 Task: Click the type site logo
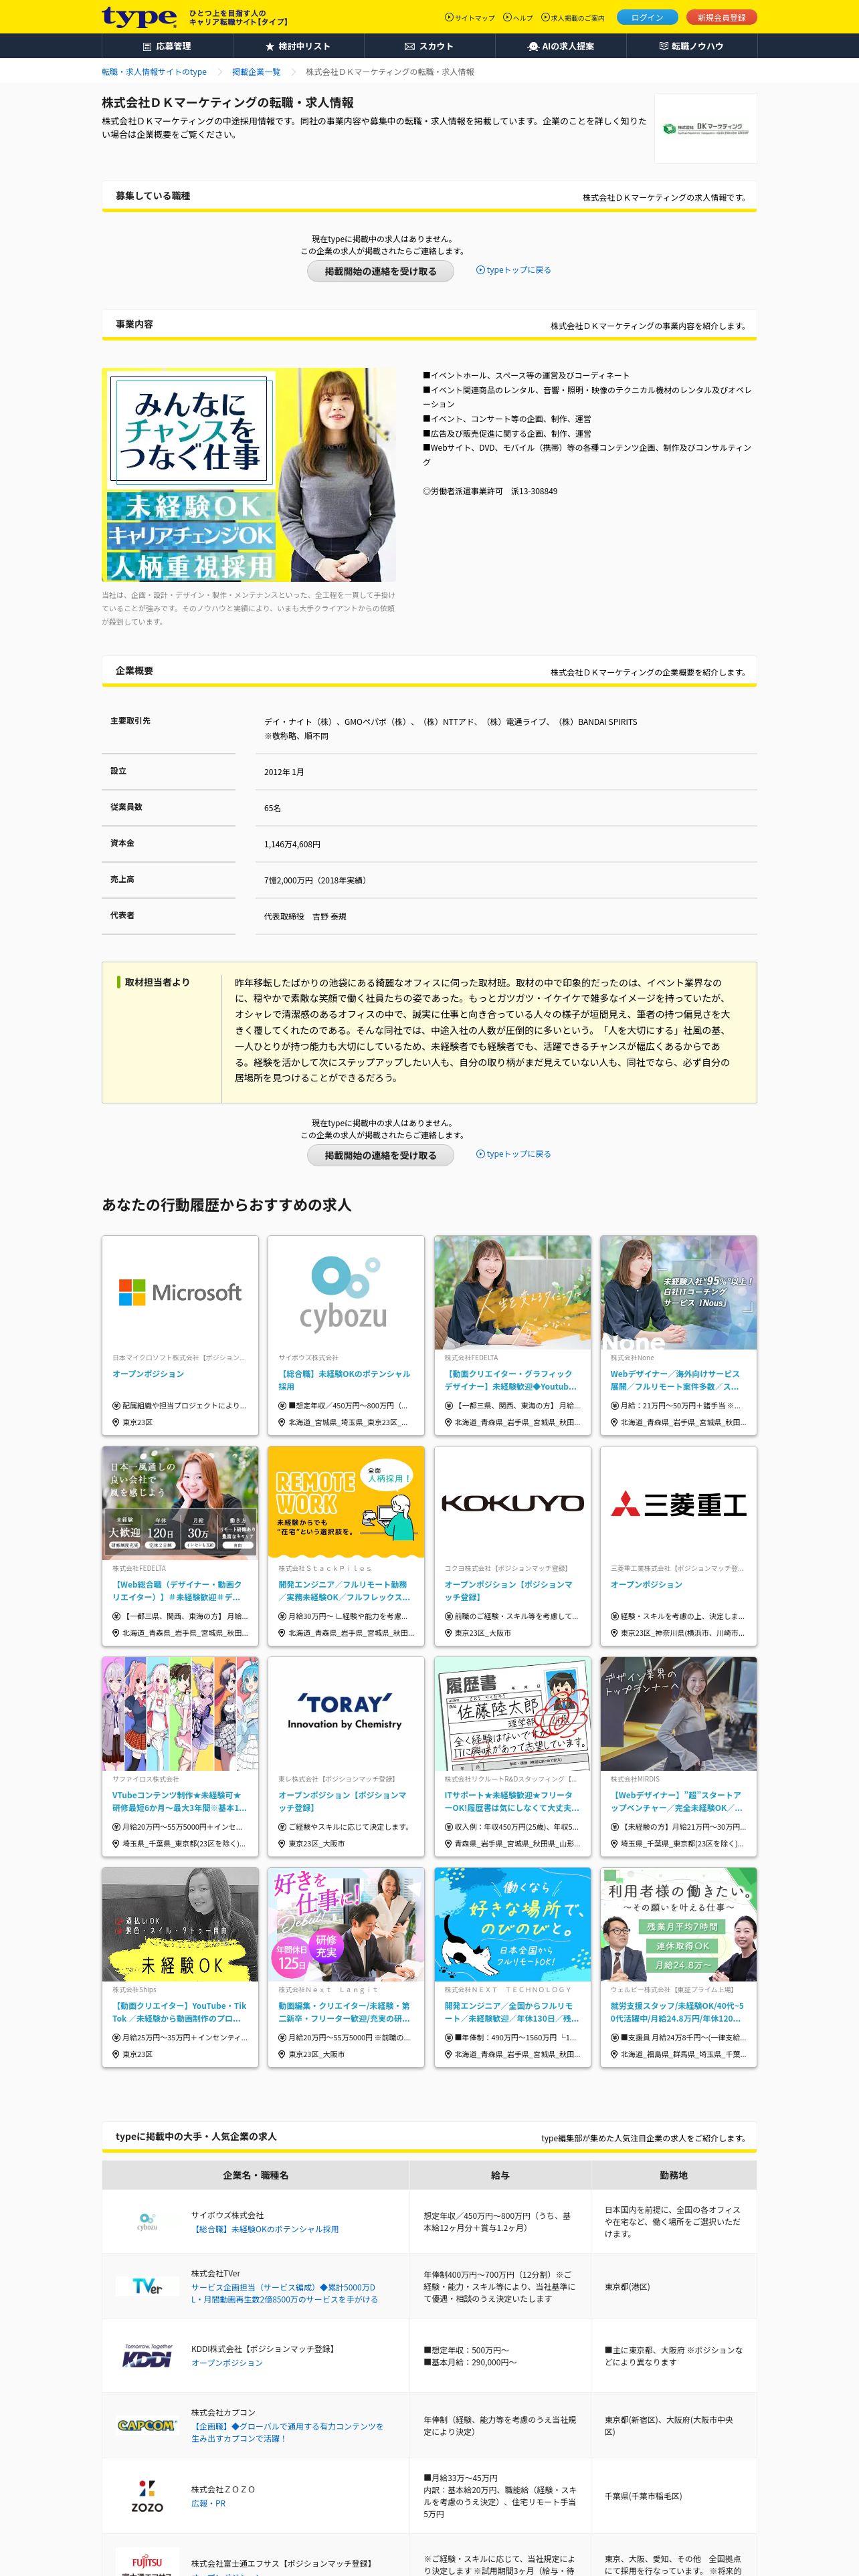(x=138, y=17)
